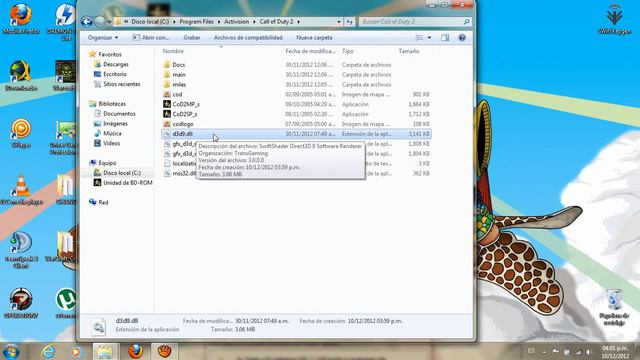Screen dimensions: 640x360
Task: Click the Call of Duty 2 breadcrumb
Action: coord(276,22)
